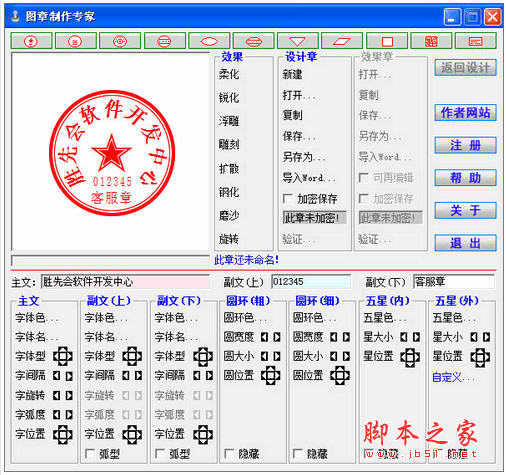506x475 pixels.
Task: Select the round star seal template
Action: (x=31, y=41)
